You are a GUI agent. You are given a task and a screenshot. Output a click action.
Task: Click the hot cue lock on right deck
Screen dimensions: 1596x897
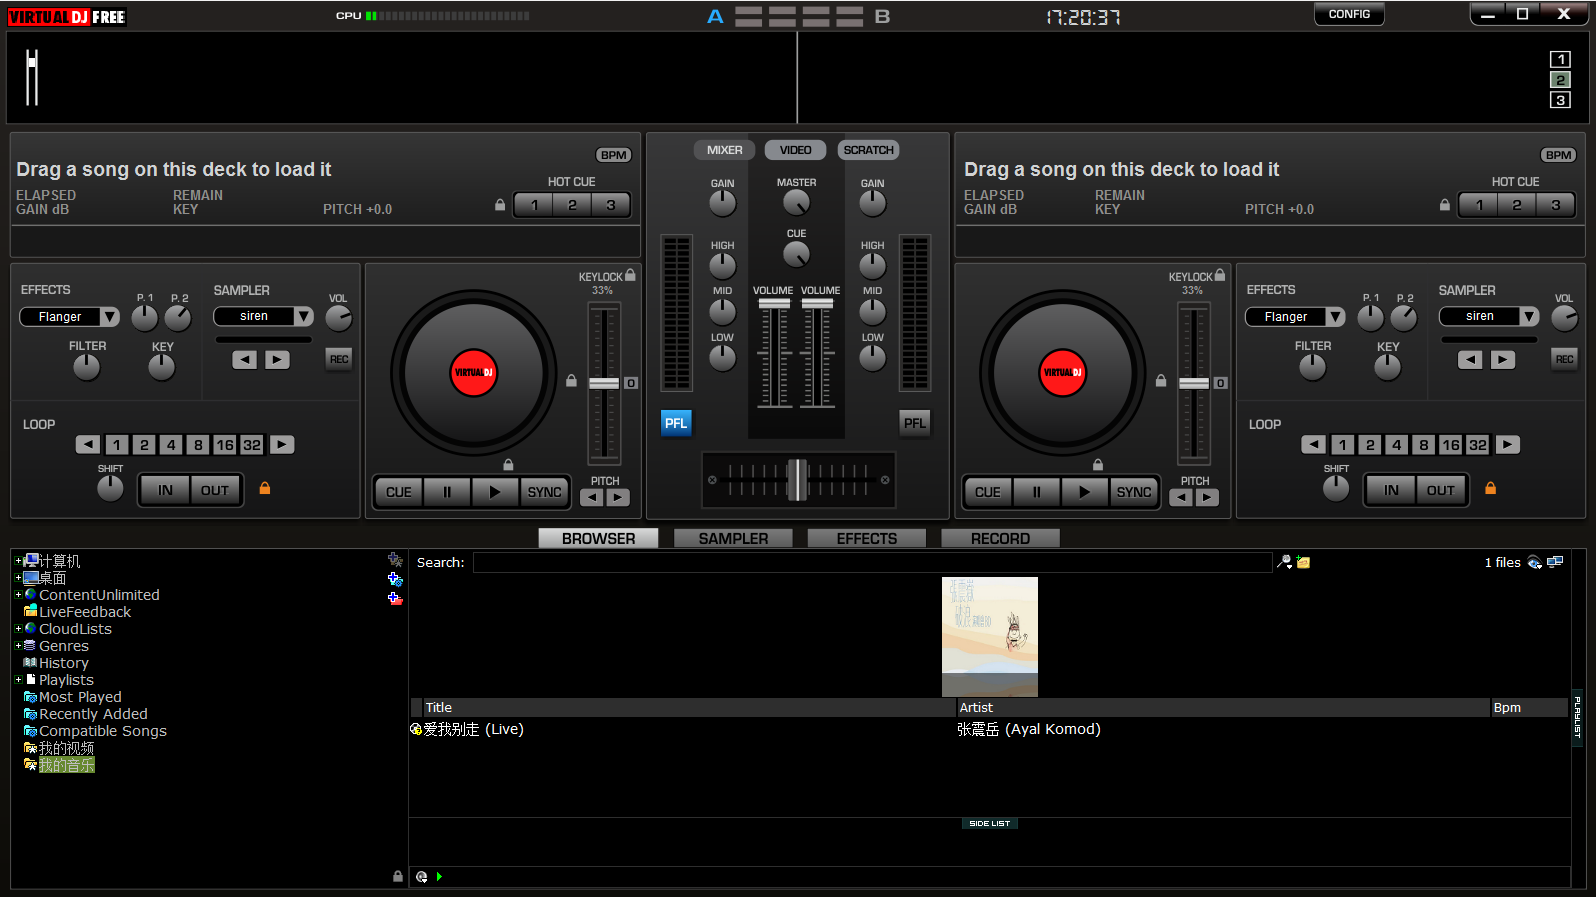point(1444,205)
